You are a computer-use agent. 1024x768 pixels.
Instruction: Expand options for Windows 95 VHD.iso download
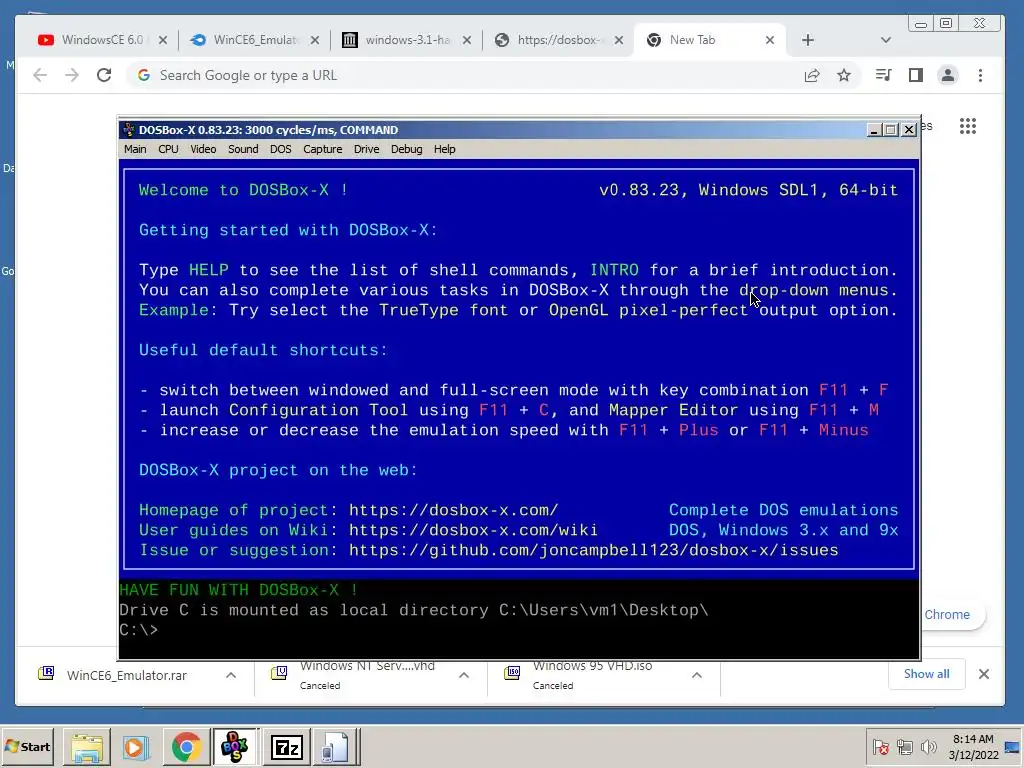697,675
